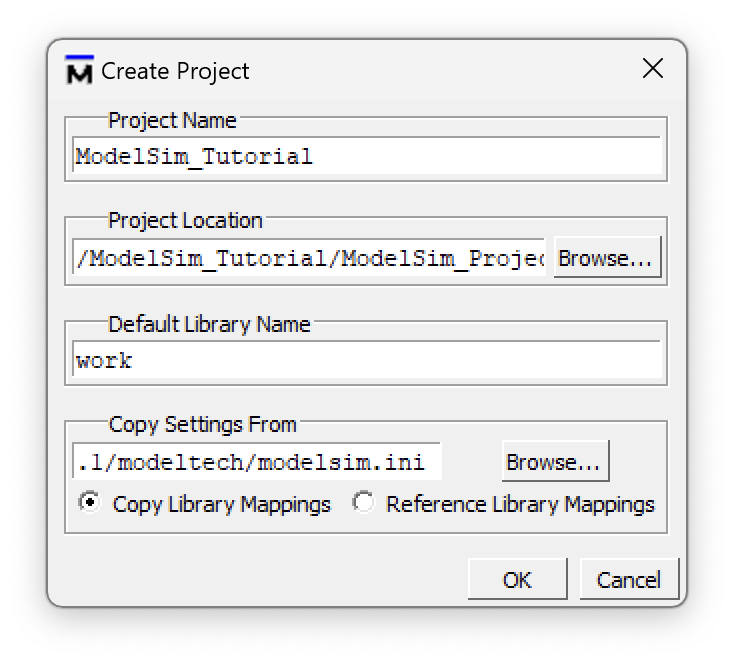Enable the Reference Library Mappings radio button

[363, 502]
